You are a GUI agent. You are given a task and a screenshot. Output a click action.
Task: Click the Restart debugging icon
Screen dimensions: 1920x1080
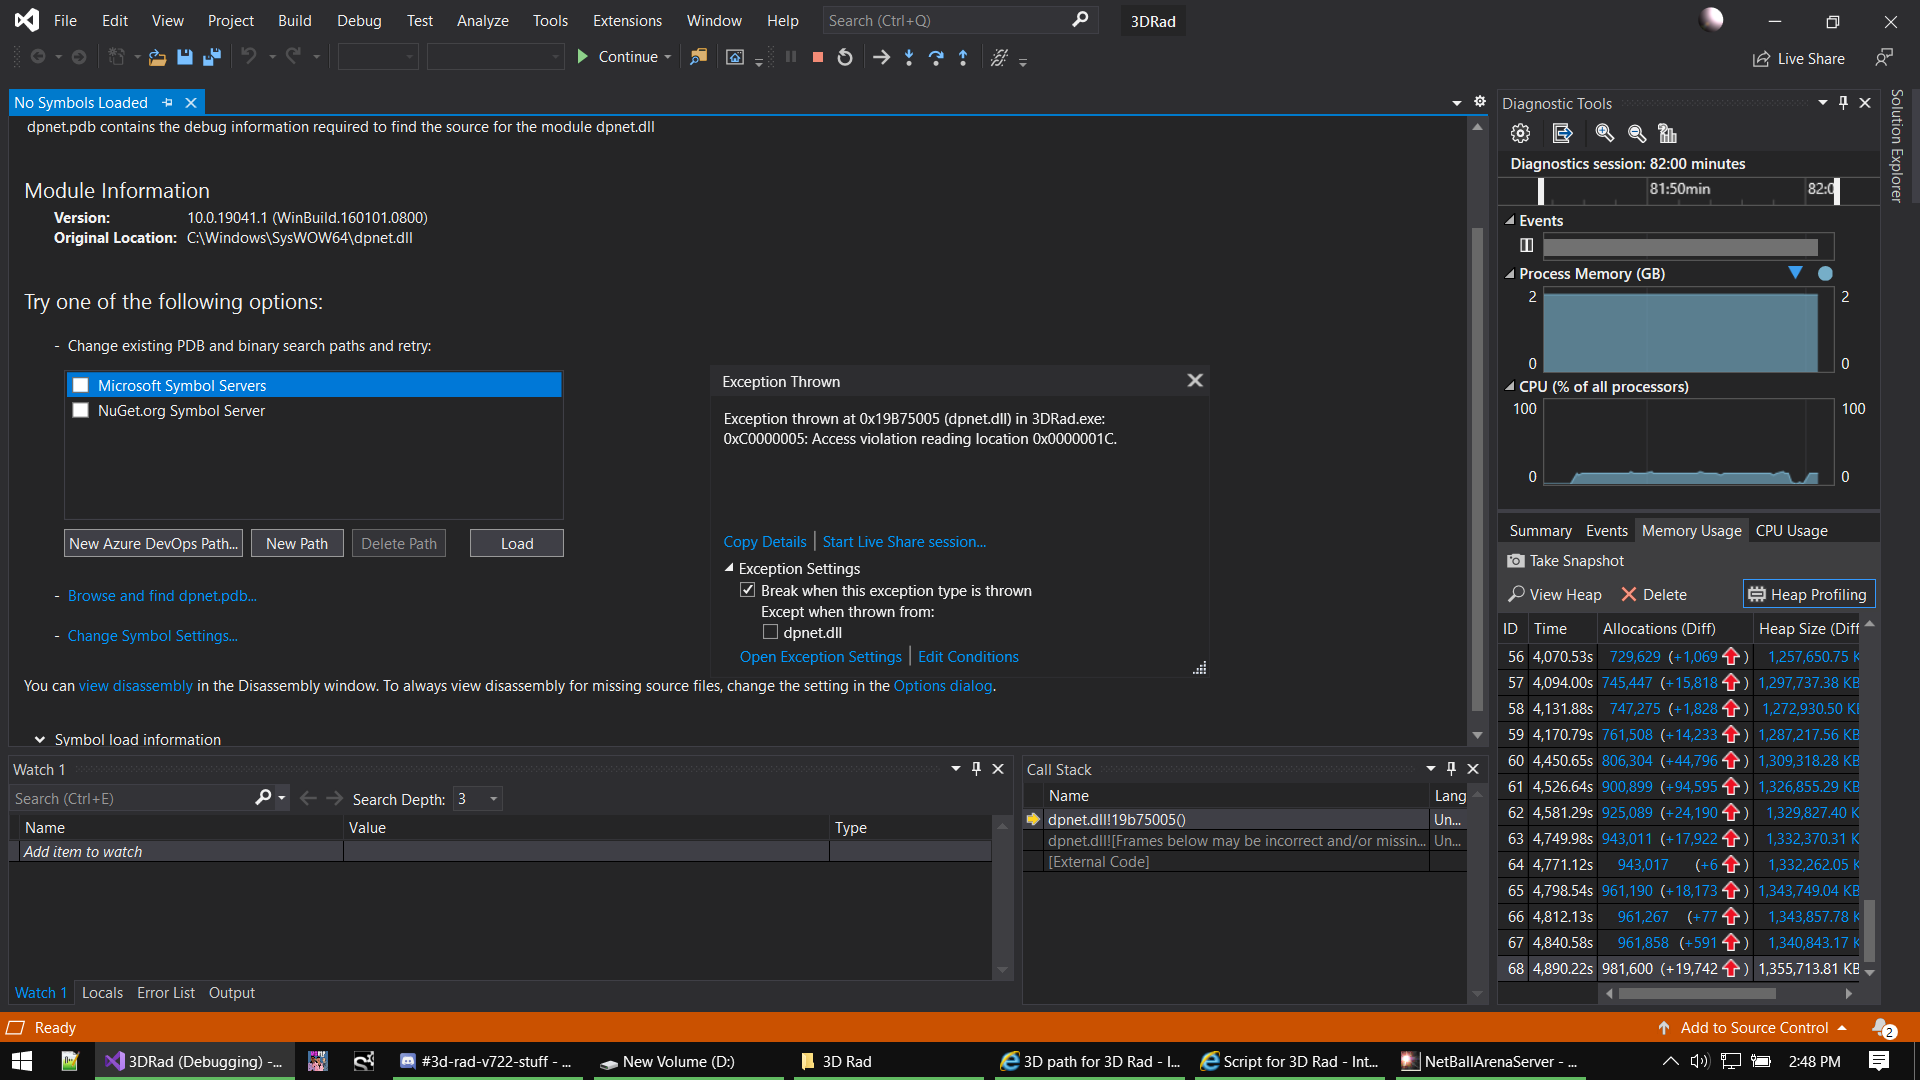coord(845,58)
